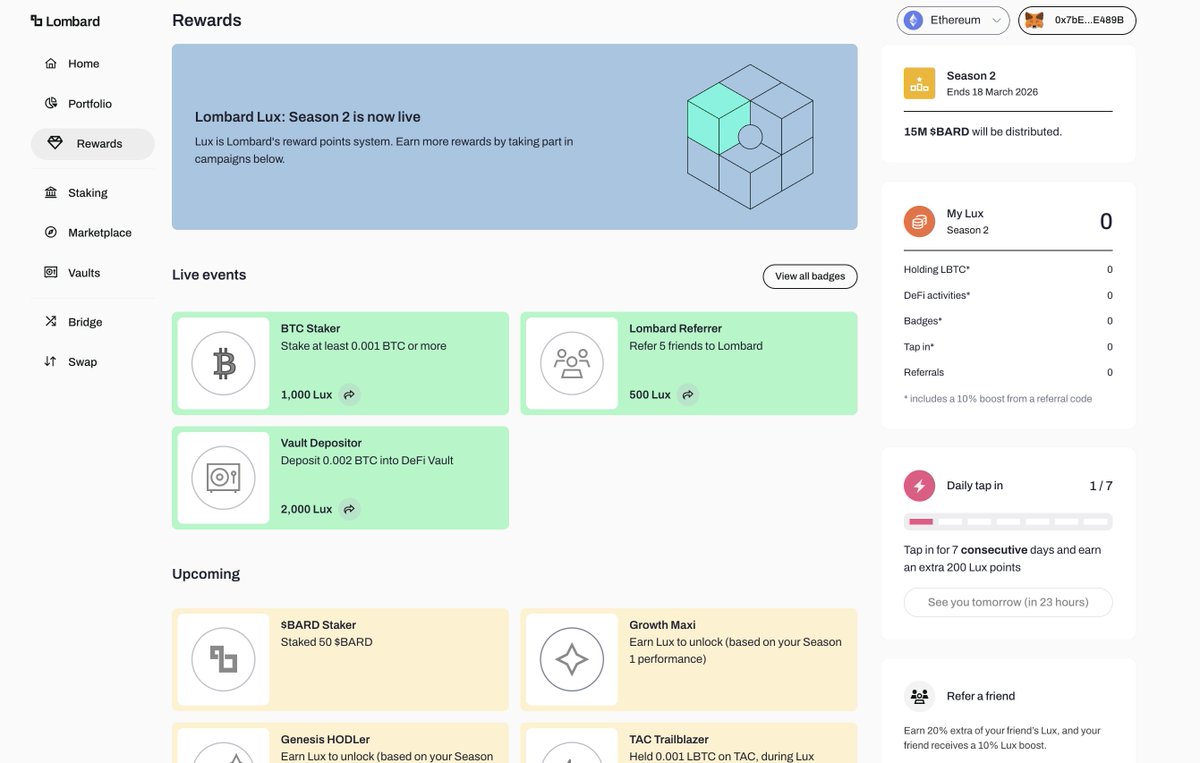Click See you tomorrow tap-in button
The image size is (1200, 763).
1008,602
